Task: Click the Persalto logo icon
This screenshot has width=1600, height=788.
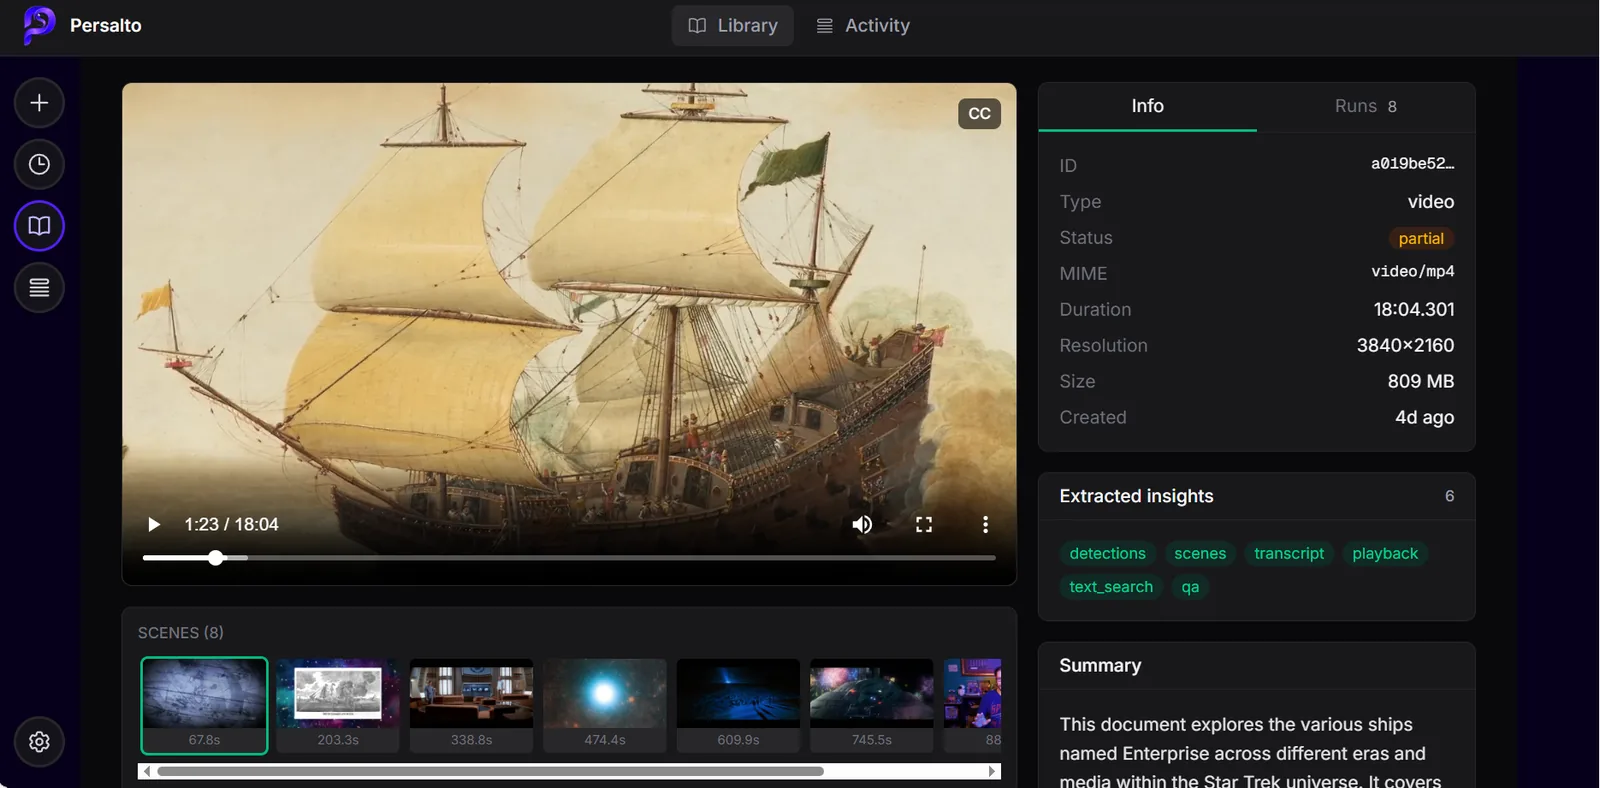Action: pos(39,25)
